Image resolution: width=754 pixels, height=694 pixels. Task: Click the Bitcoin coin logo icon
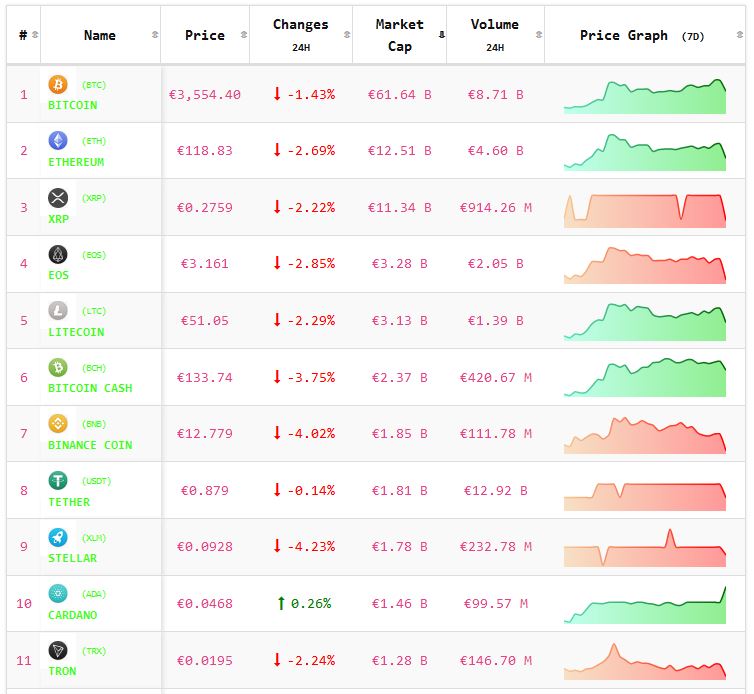point(58,85)
